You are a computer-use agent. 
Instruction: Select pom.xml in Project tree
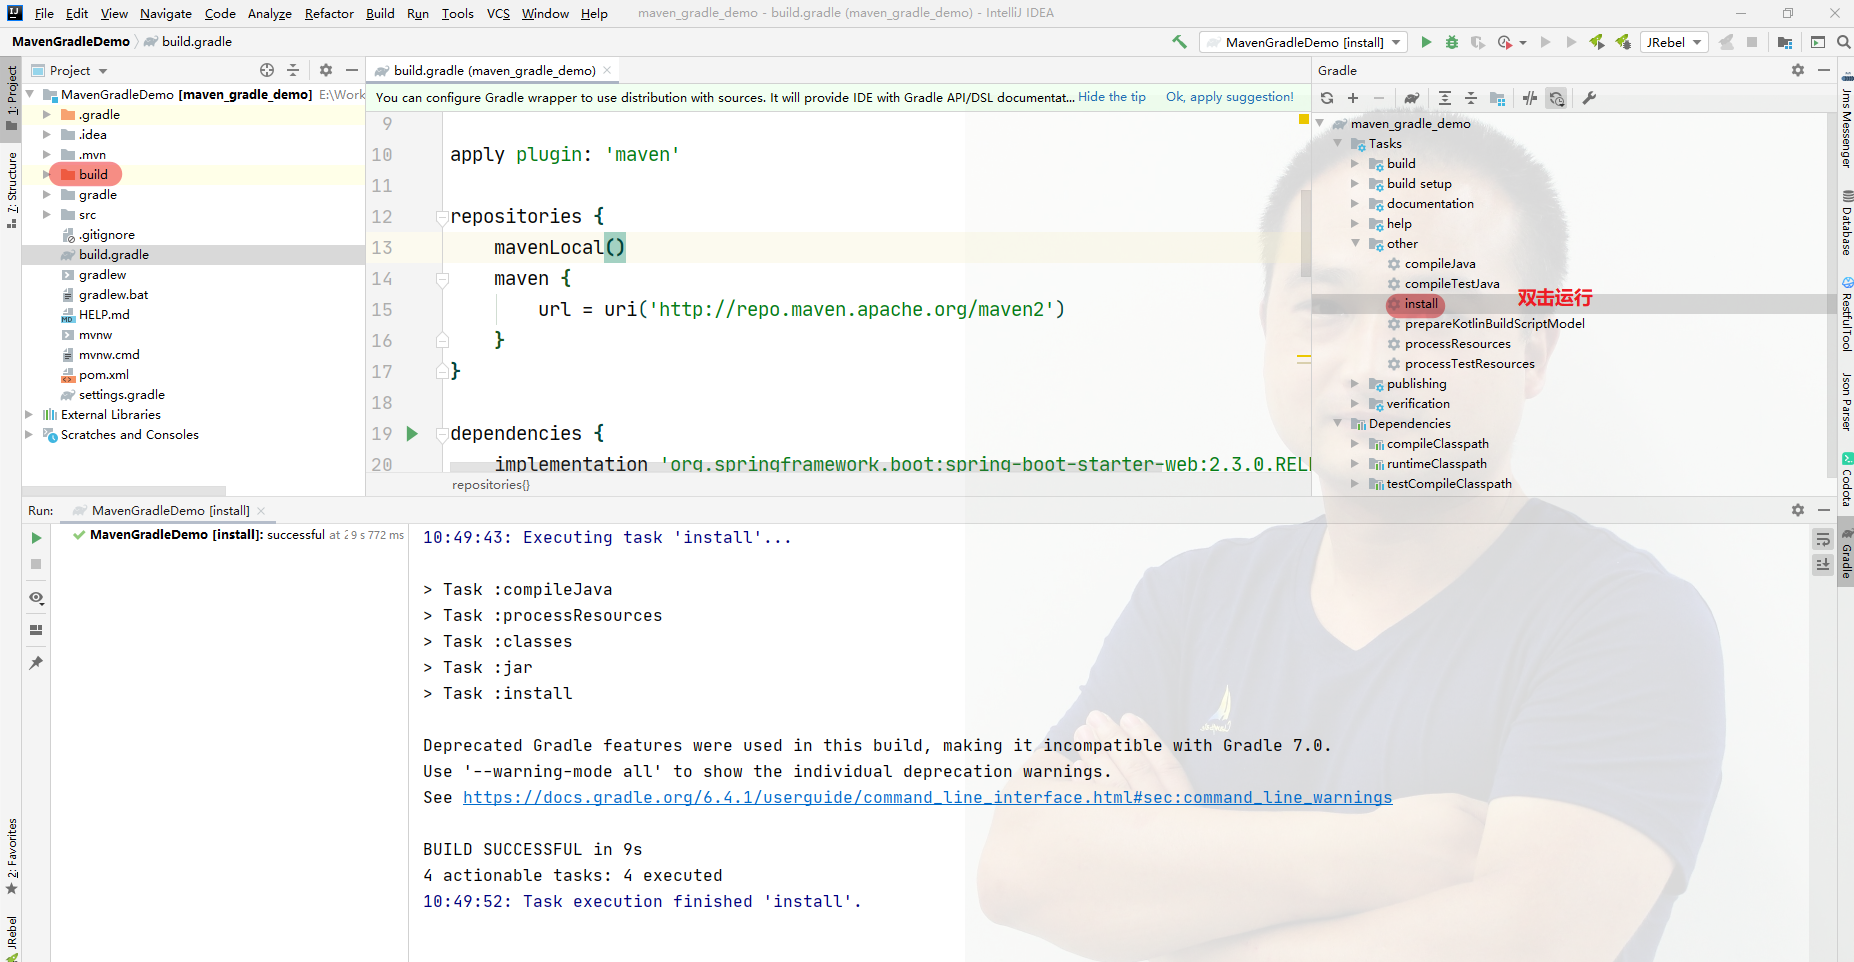pyautogui.click(x=104, y=374)
